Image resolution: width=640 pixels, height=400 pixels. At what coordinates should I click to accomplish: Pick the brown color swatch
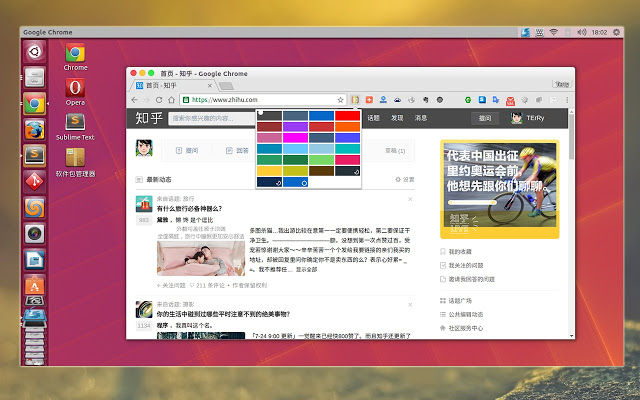321,171
